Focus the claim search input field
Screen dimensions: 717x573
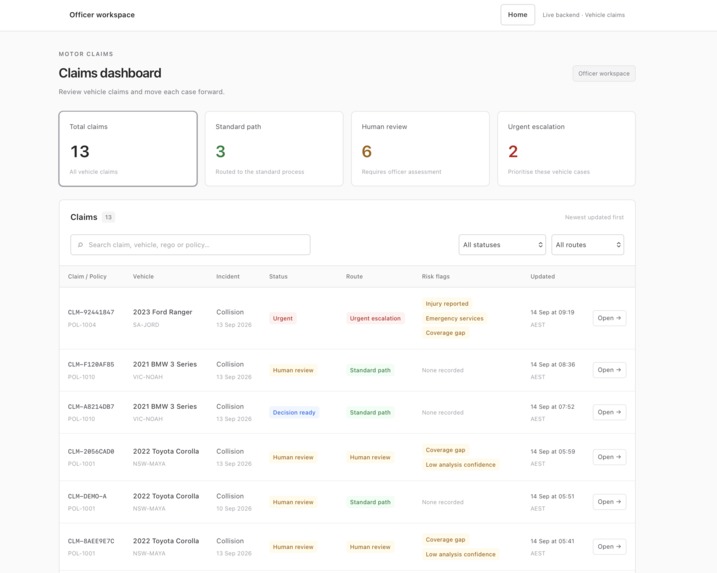[190, 245]
